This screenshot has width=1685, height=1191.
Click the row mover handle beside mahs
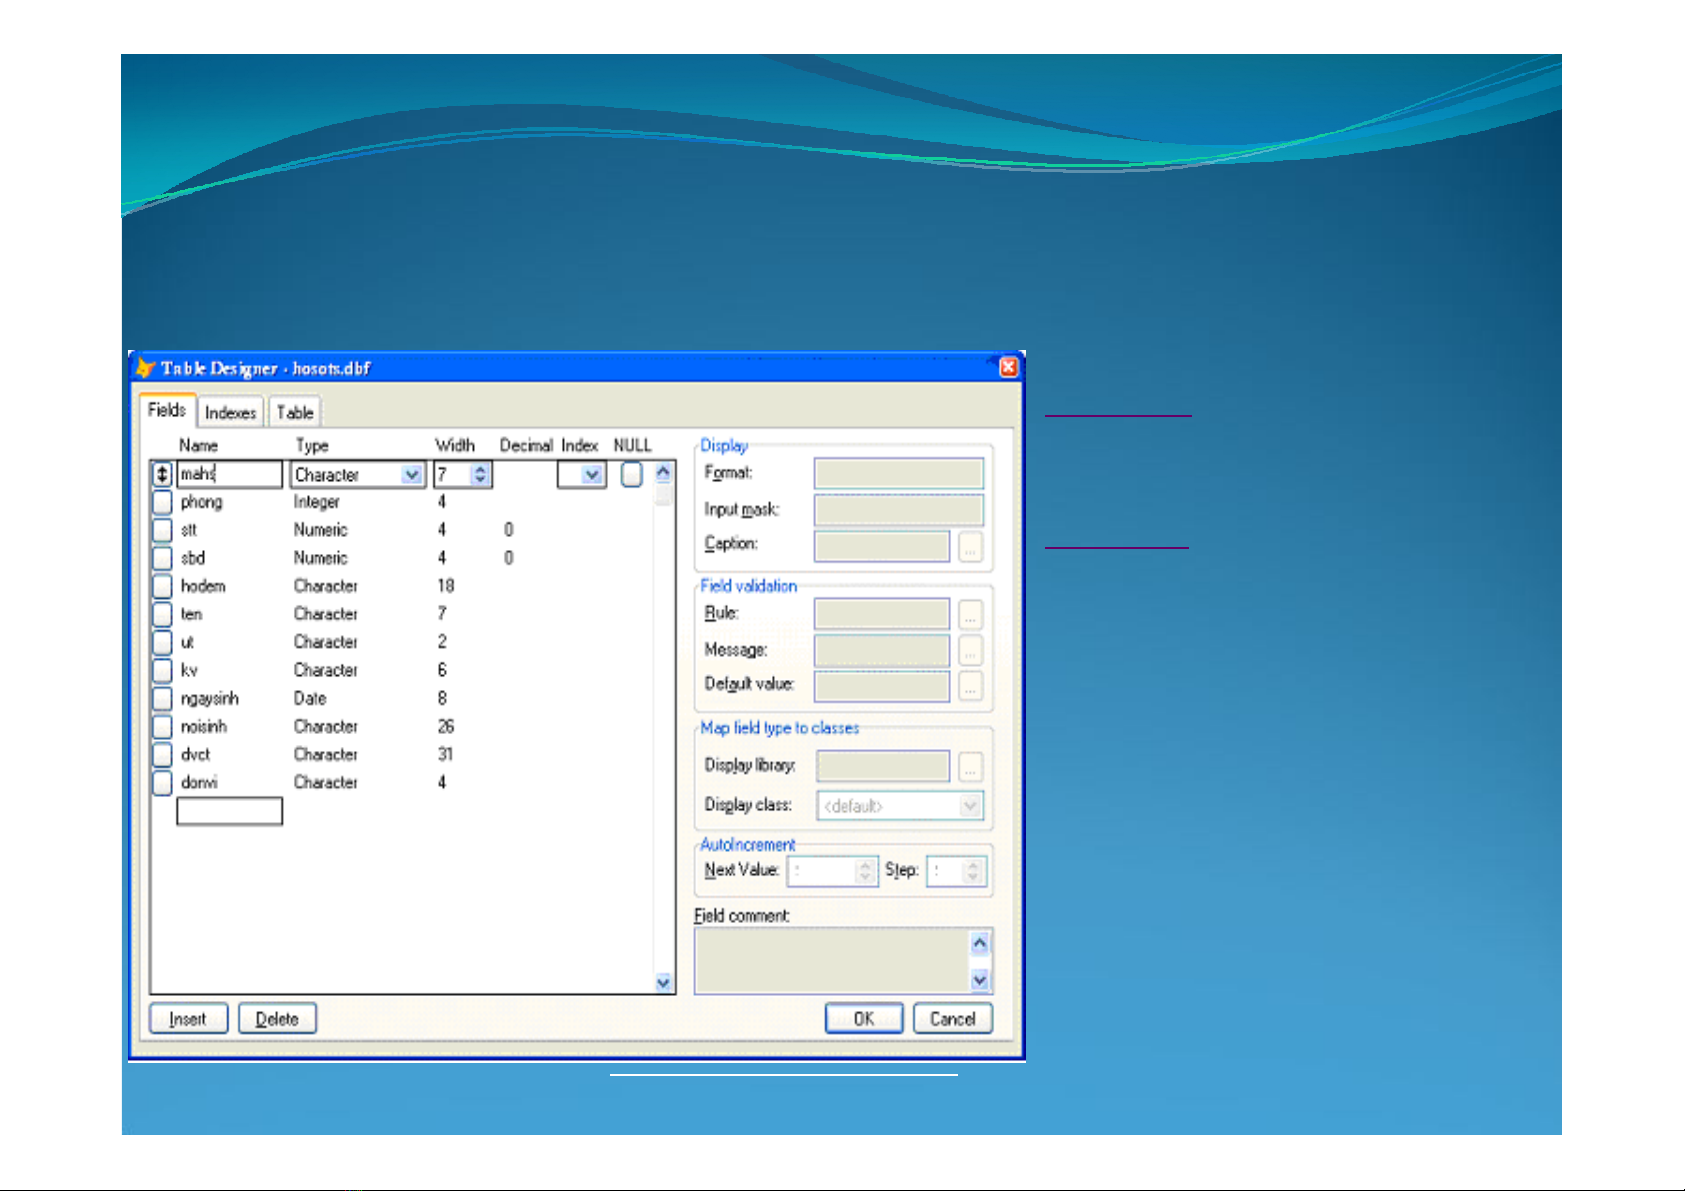(162, 474)
